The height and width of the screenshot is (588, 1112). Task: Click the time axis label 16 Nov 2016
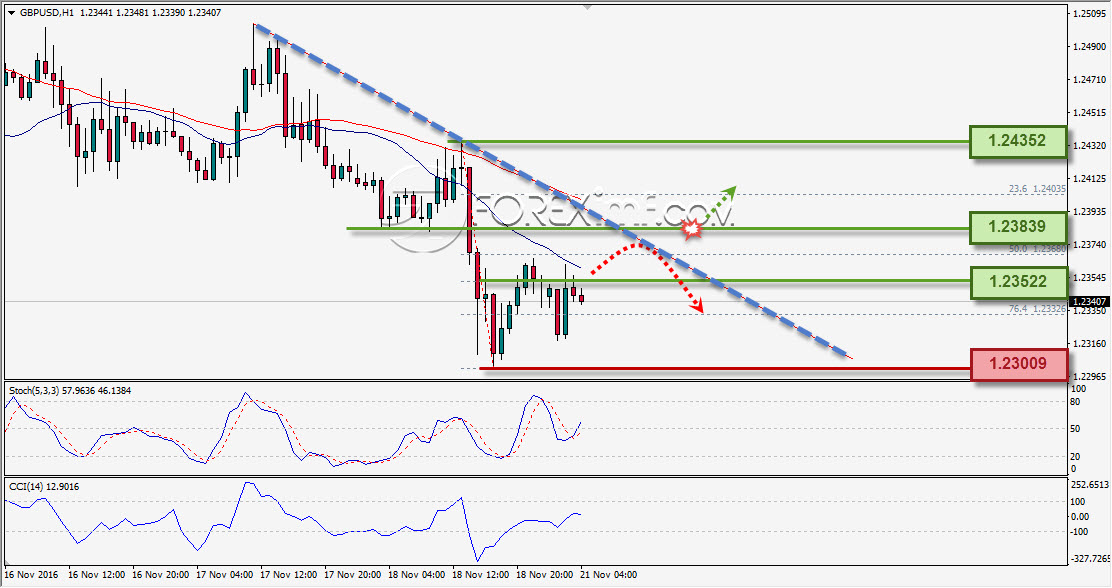(31, 575)
